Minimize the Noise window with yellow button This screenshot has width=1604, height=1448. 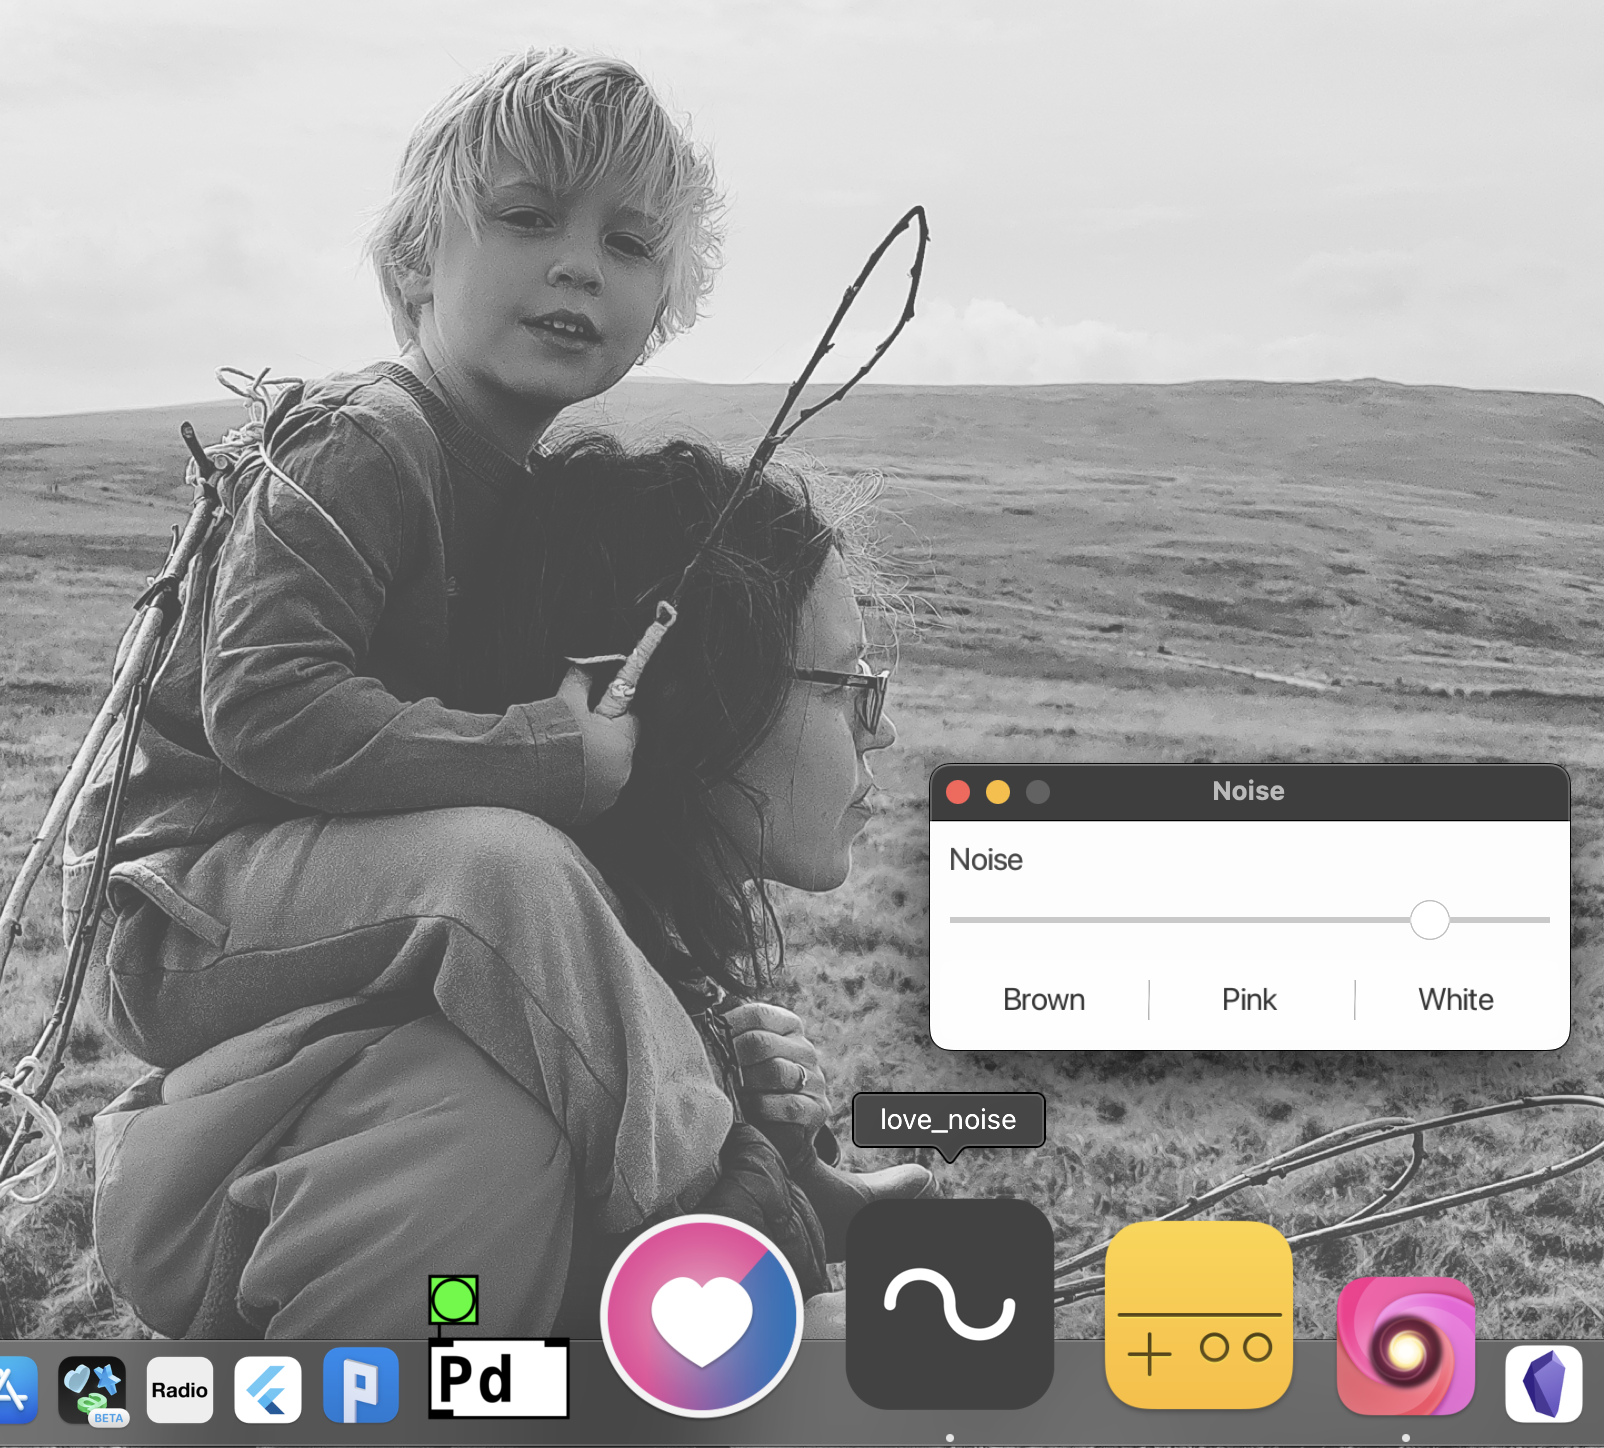point(998,792)
